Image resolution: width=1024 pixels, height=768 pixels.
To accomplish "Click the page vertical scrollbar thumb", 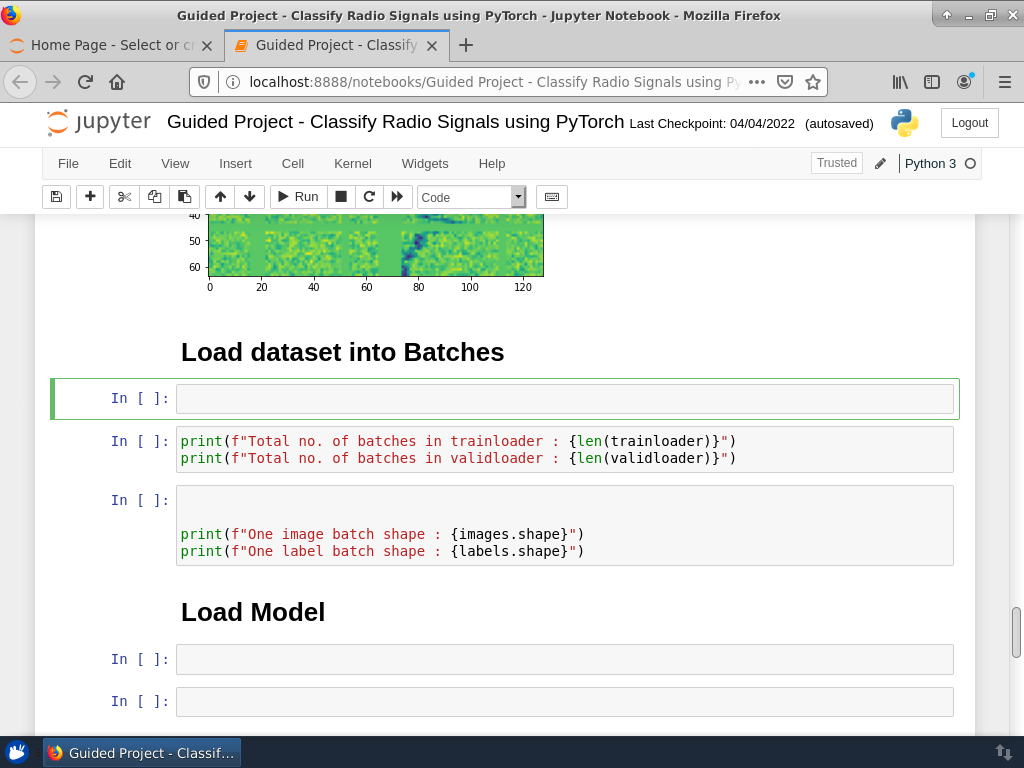I will 1017,632.
